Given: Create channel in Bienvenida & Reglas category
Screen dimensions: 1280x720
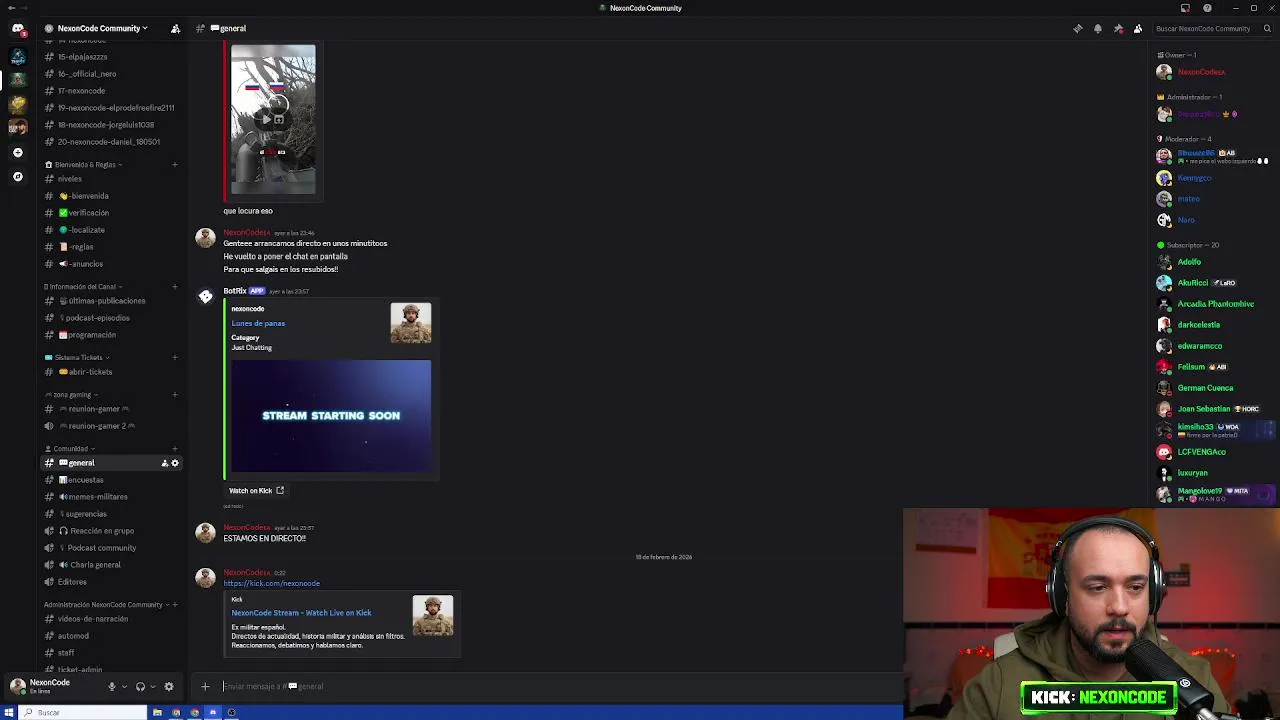Looking at the screenshot, I should (x=175, y=164).
